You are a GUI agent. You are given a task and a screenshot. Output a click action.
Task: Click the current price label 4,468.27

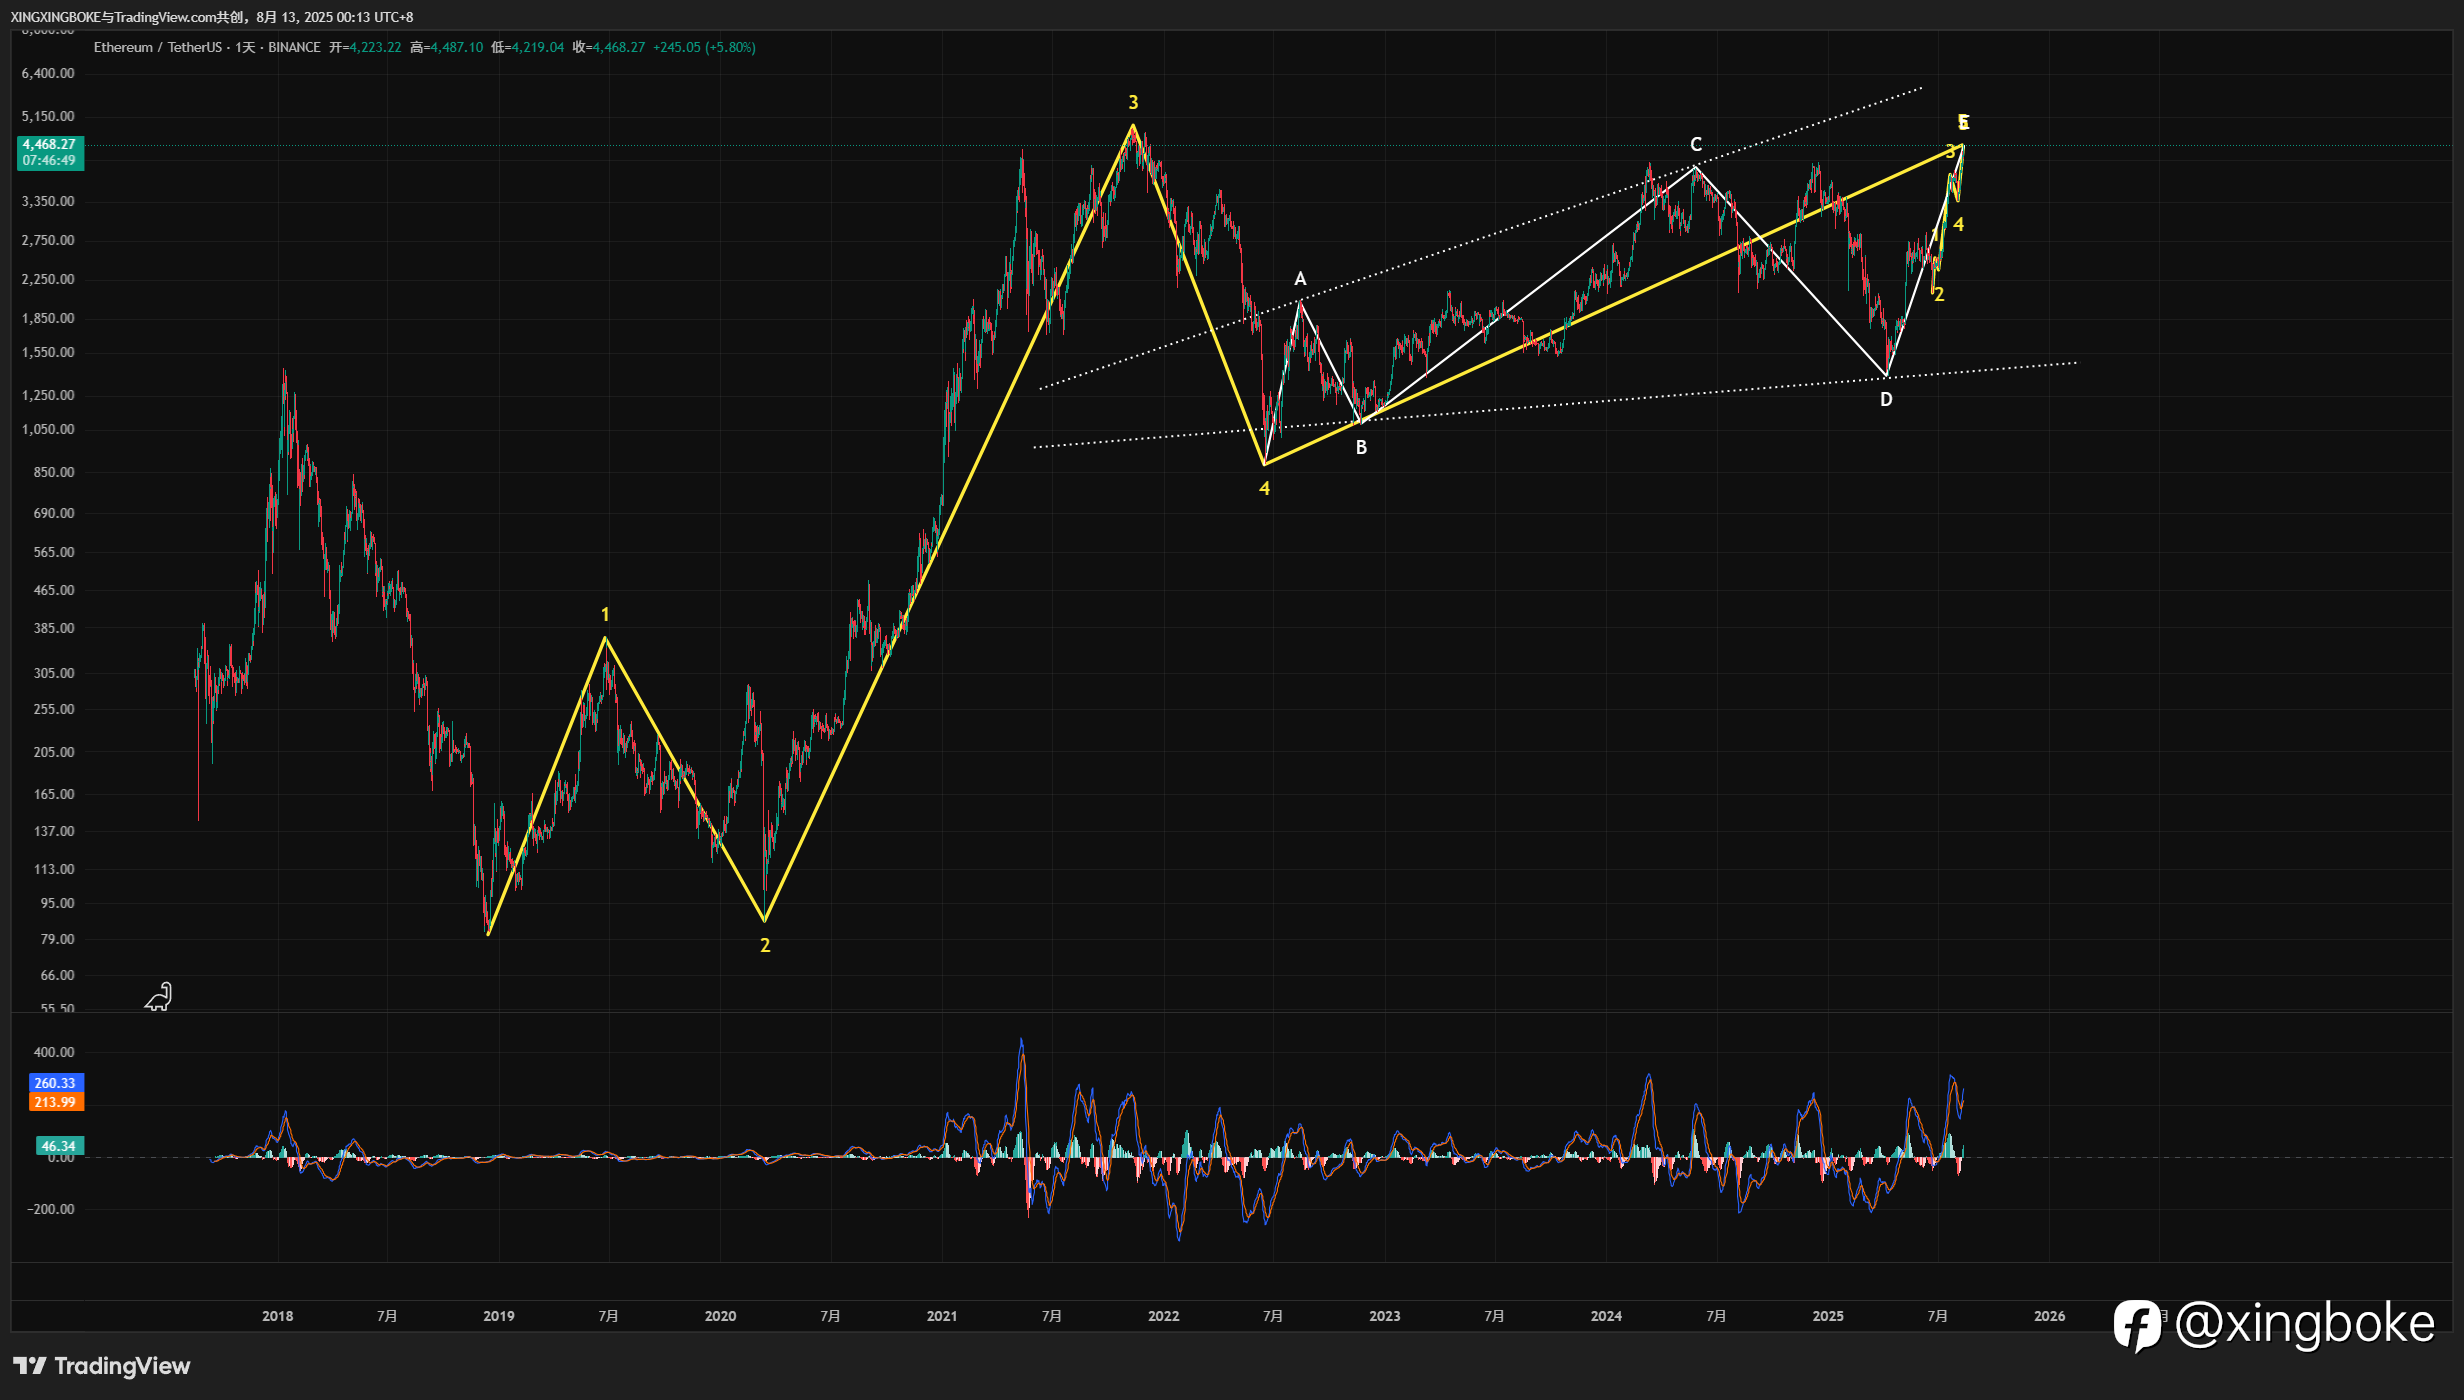click(49, 145)
